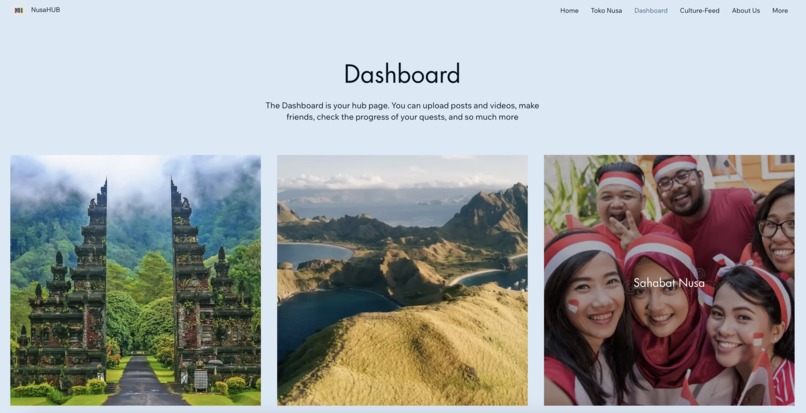Click the NusaHUB logo icon
Image resolution: width=806 pixels, height=413 pixels.
[x=19, y=10]
